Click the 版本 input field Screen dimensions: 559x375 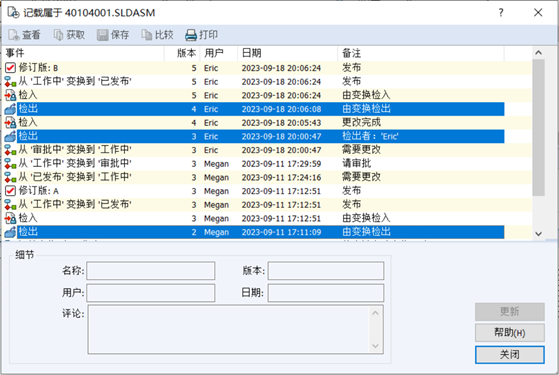(x=326, y=271)
